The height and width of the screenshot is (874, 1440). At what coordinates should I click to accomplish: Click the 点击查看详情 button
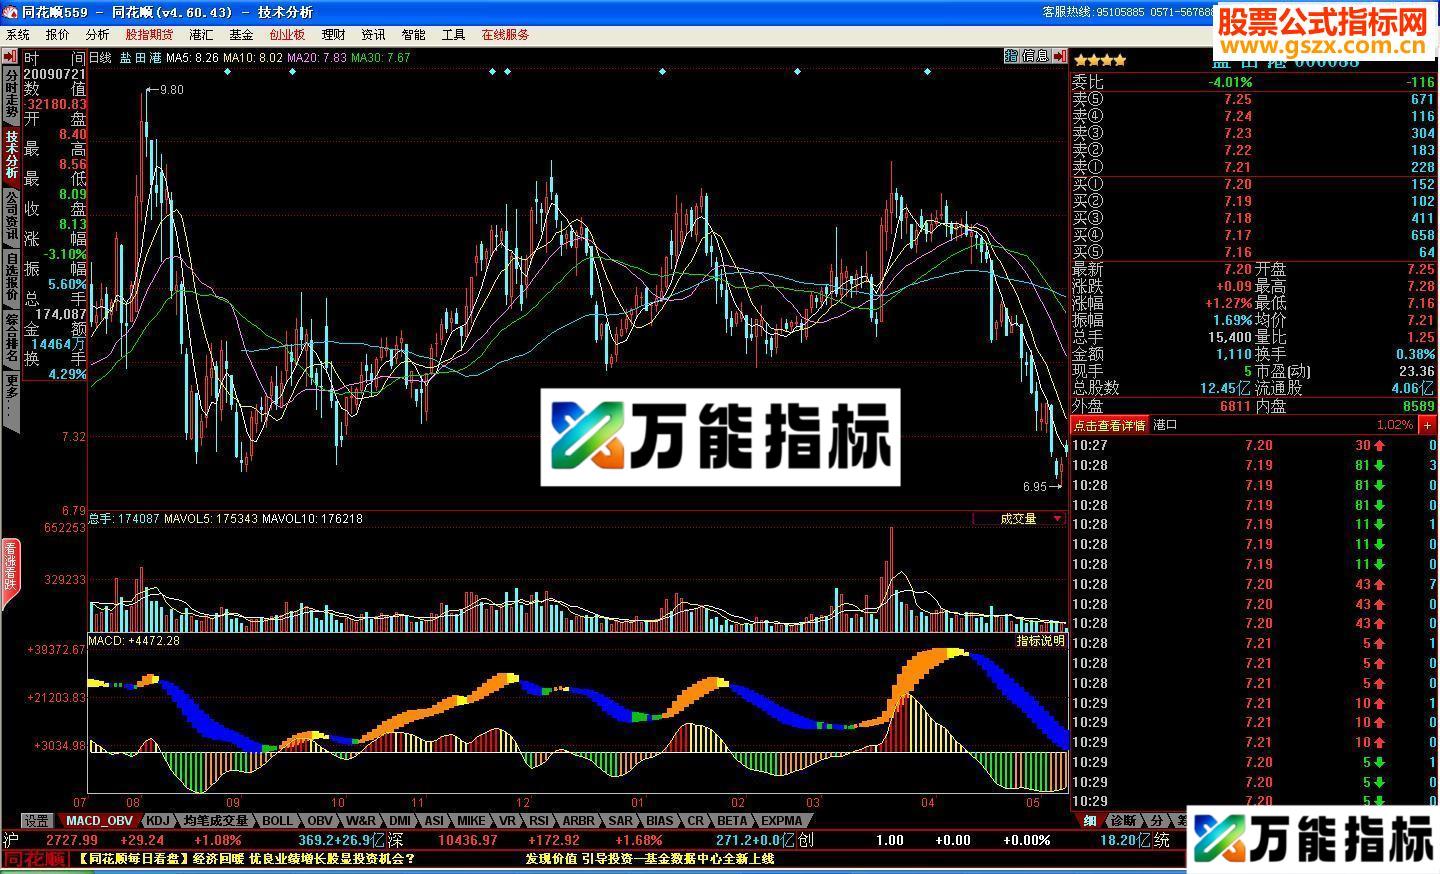point(1109,425)
